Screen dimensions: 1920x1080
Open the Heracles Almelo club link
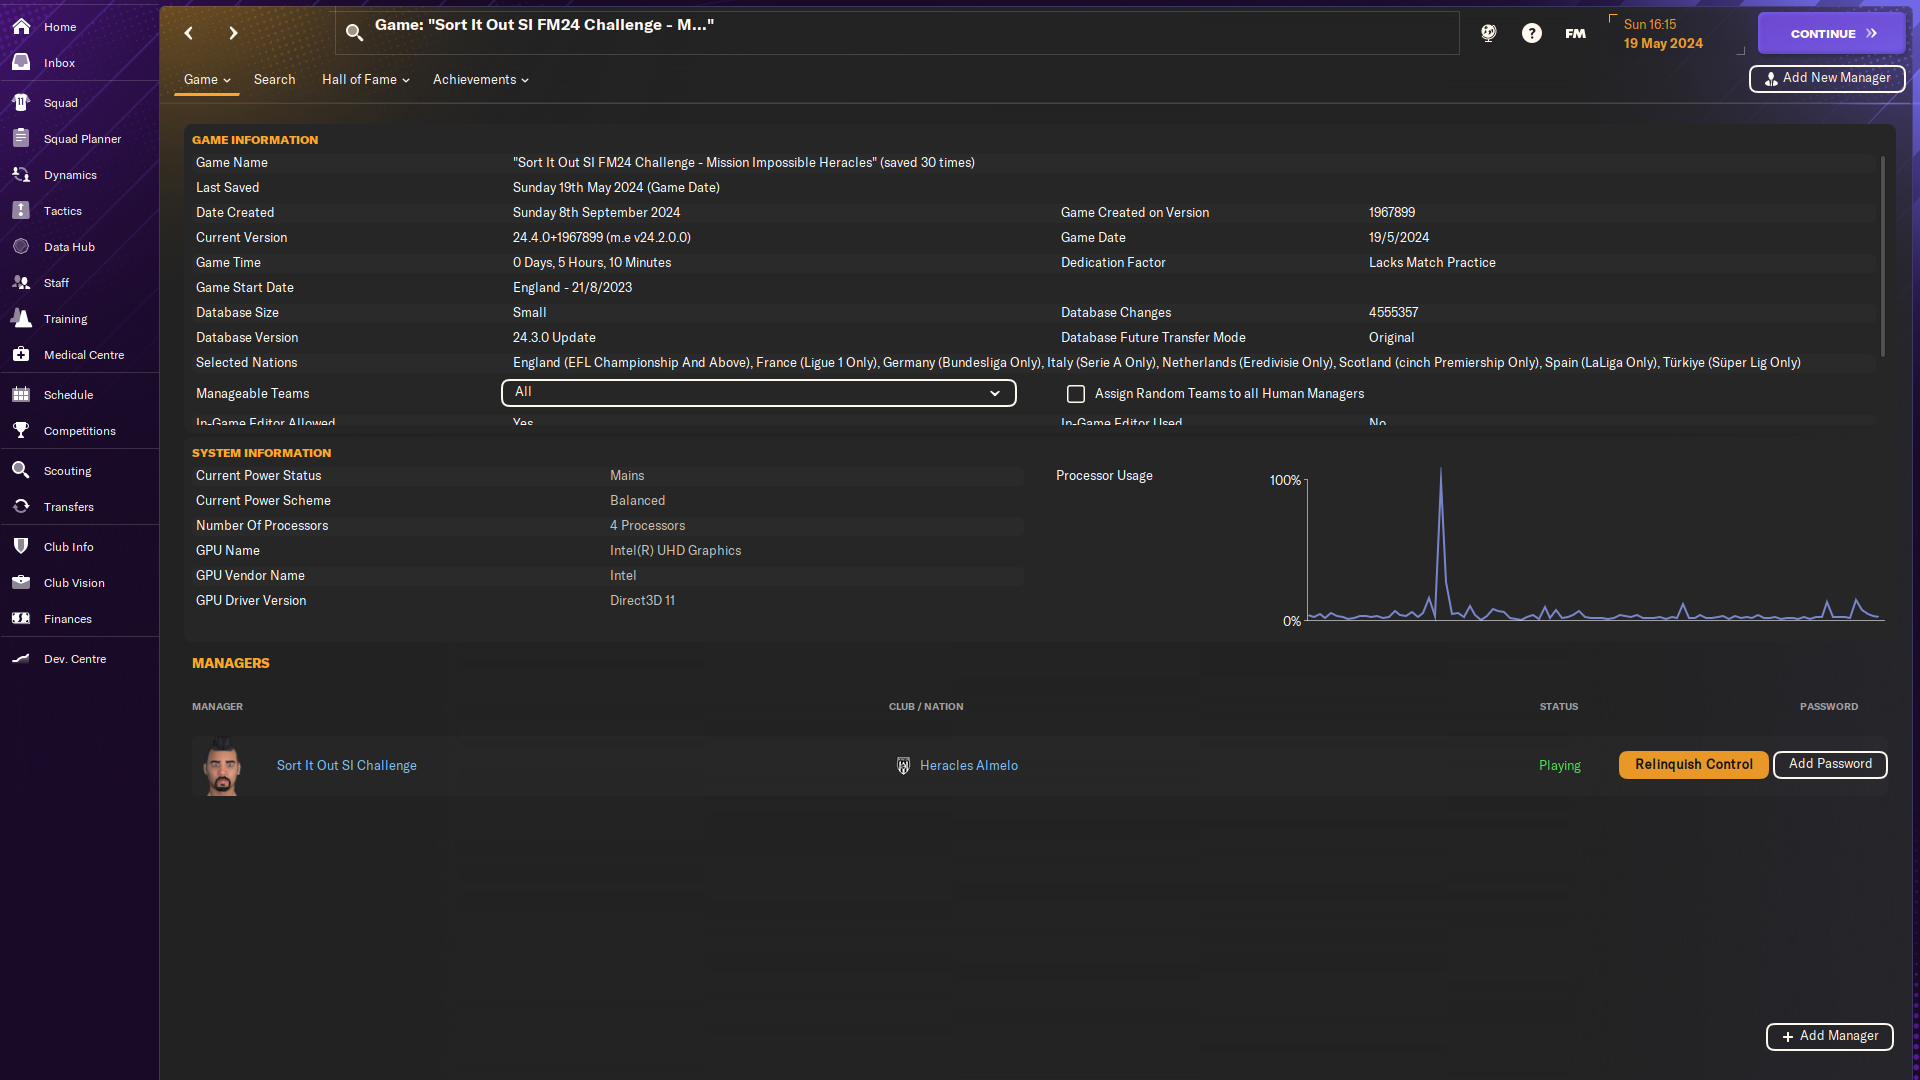click(x=969, y=766)
